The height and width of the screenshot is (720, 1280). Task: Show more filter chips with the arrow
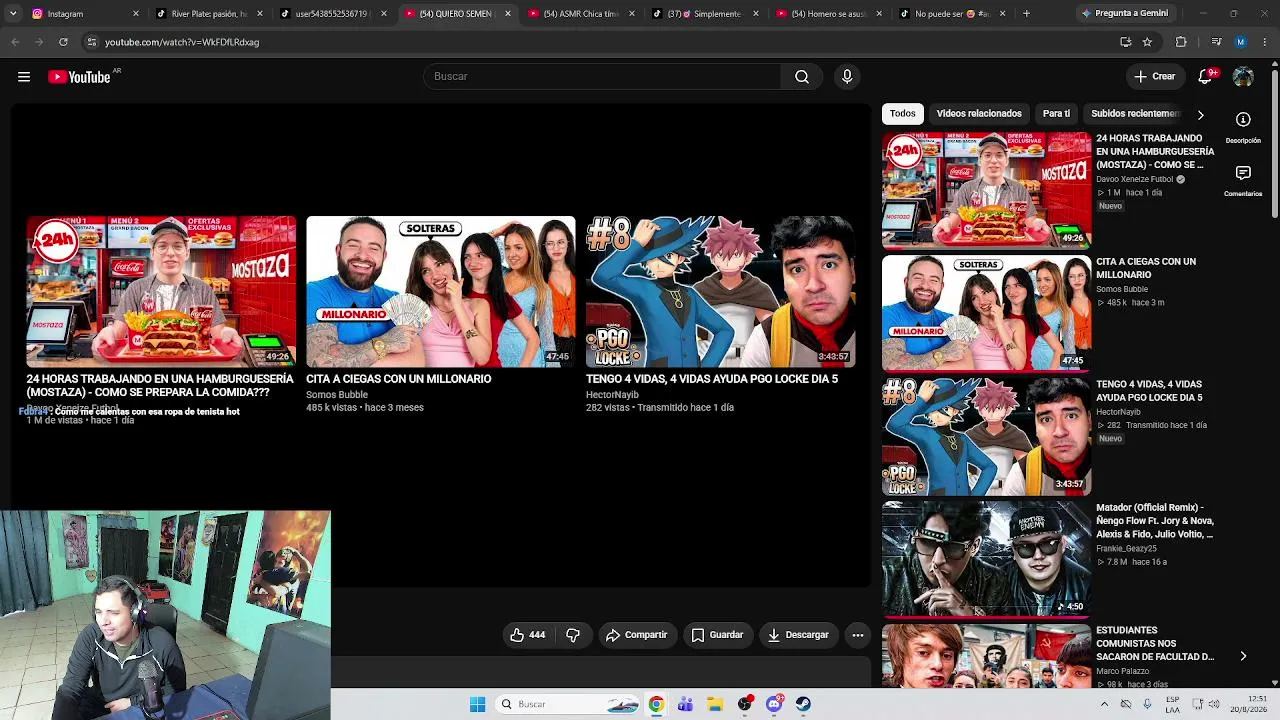(x=1200, y=115)
